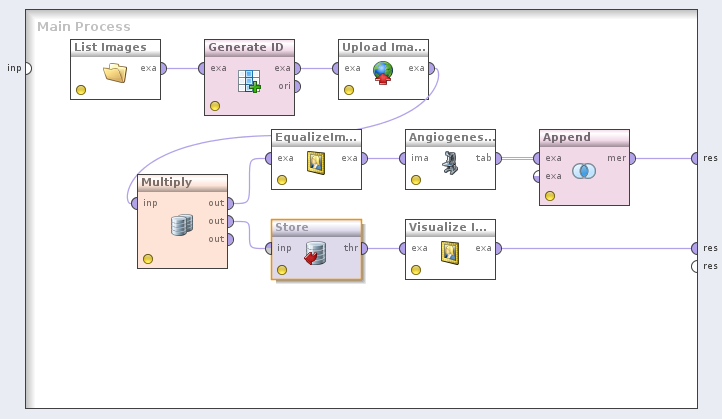The height and width of the screenshot is (419, 722).
Task: Click the Visualize Image picture icon
Action: pos(450,252)
